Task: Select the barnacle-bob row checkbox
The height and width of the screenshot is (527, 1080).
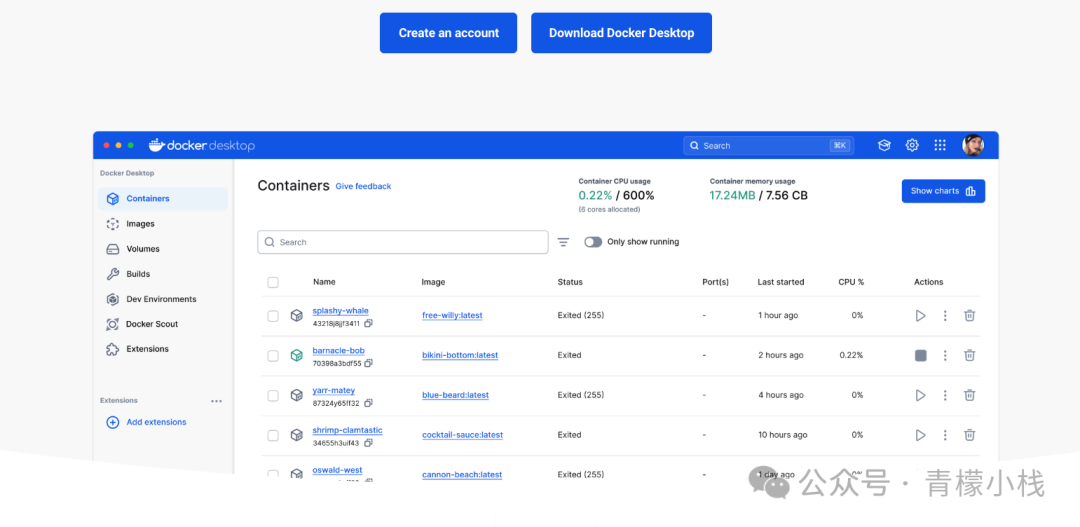Action: (x=273, y=356)
